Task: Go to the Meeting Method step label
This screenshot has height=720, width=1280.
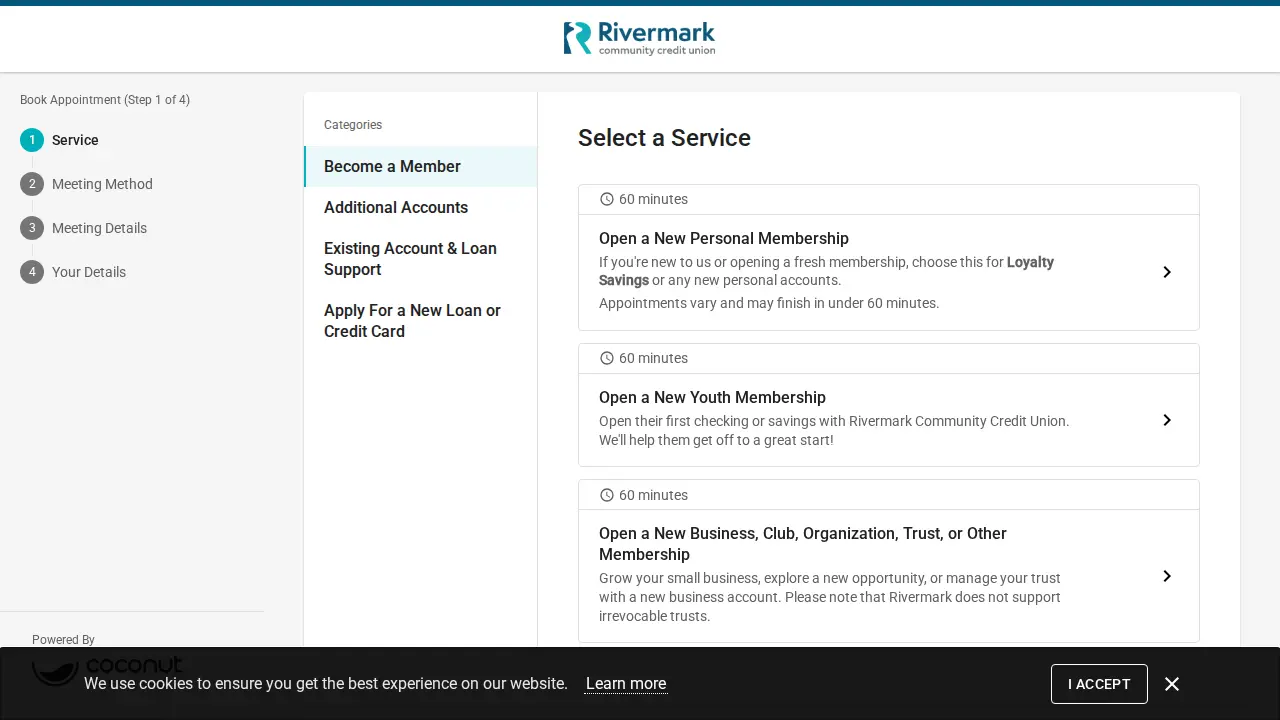Action: click(x=102, y=184)
